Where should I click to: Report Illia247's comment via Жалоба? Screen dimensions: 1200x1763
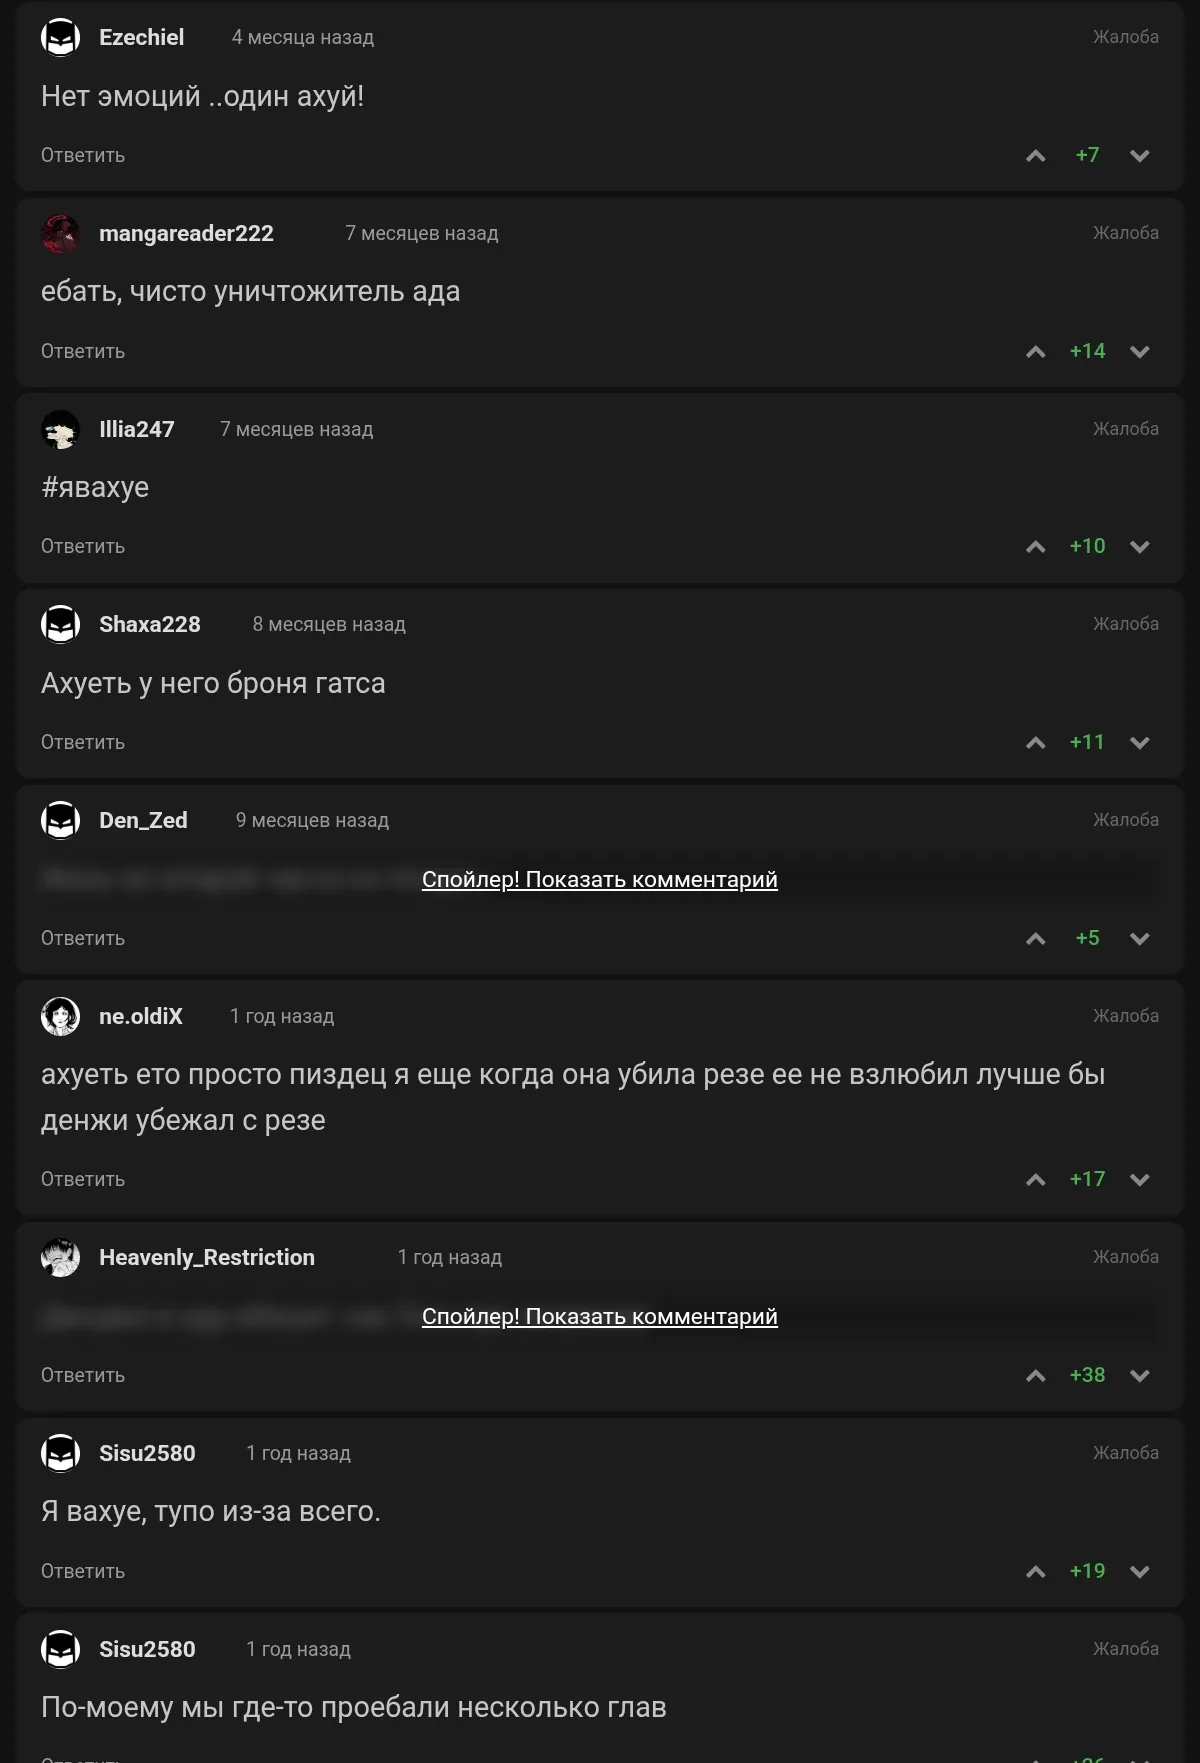1125,429
